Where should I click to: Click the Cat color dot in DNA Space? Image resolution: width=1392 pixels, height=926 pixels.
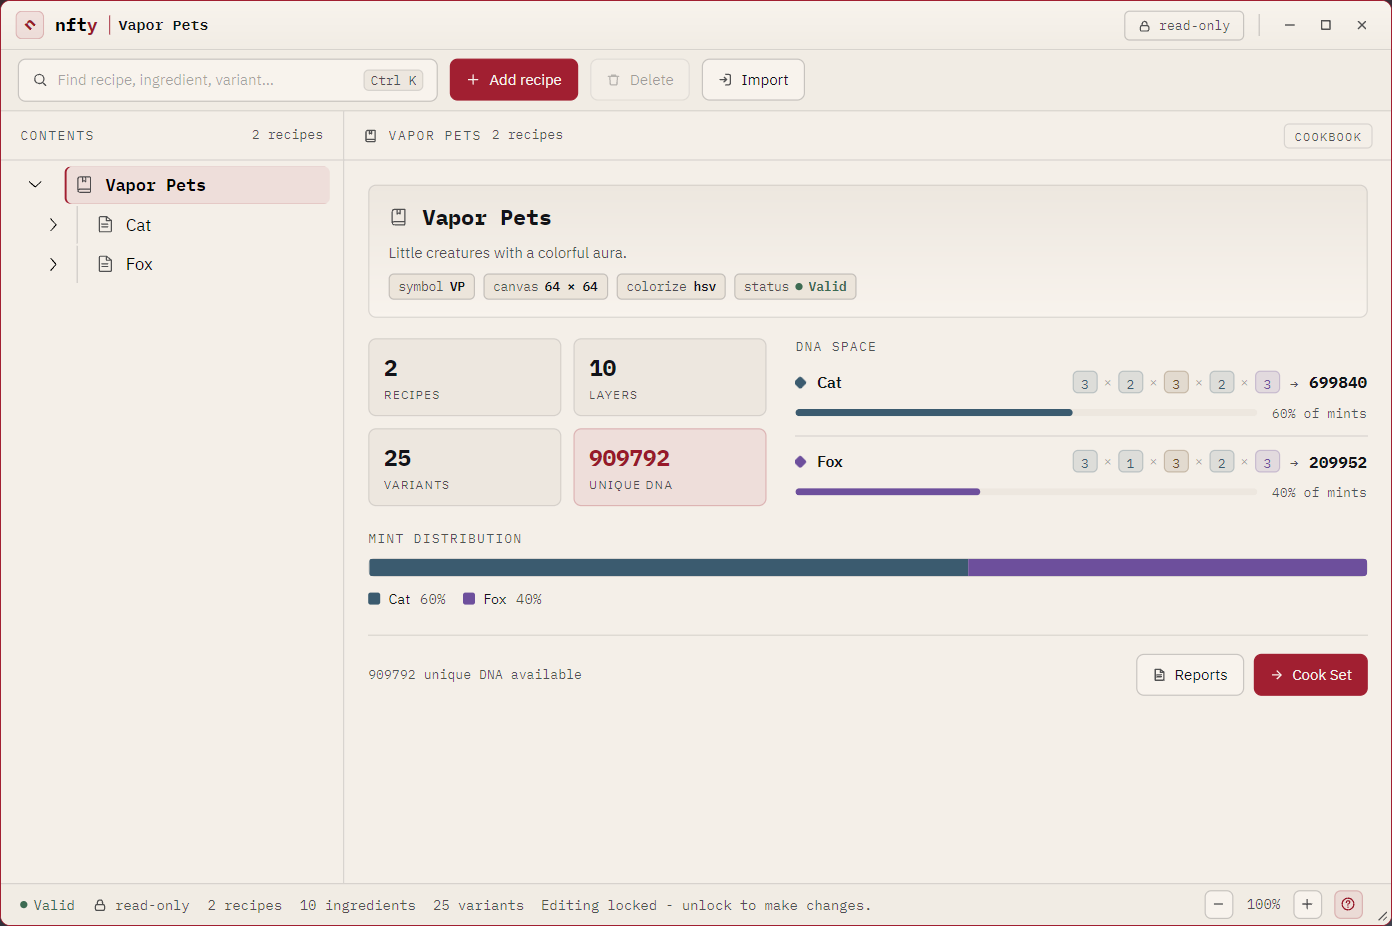point(801,382)
